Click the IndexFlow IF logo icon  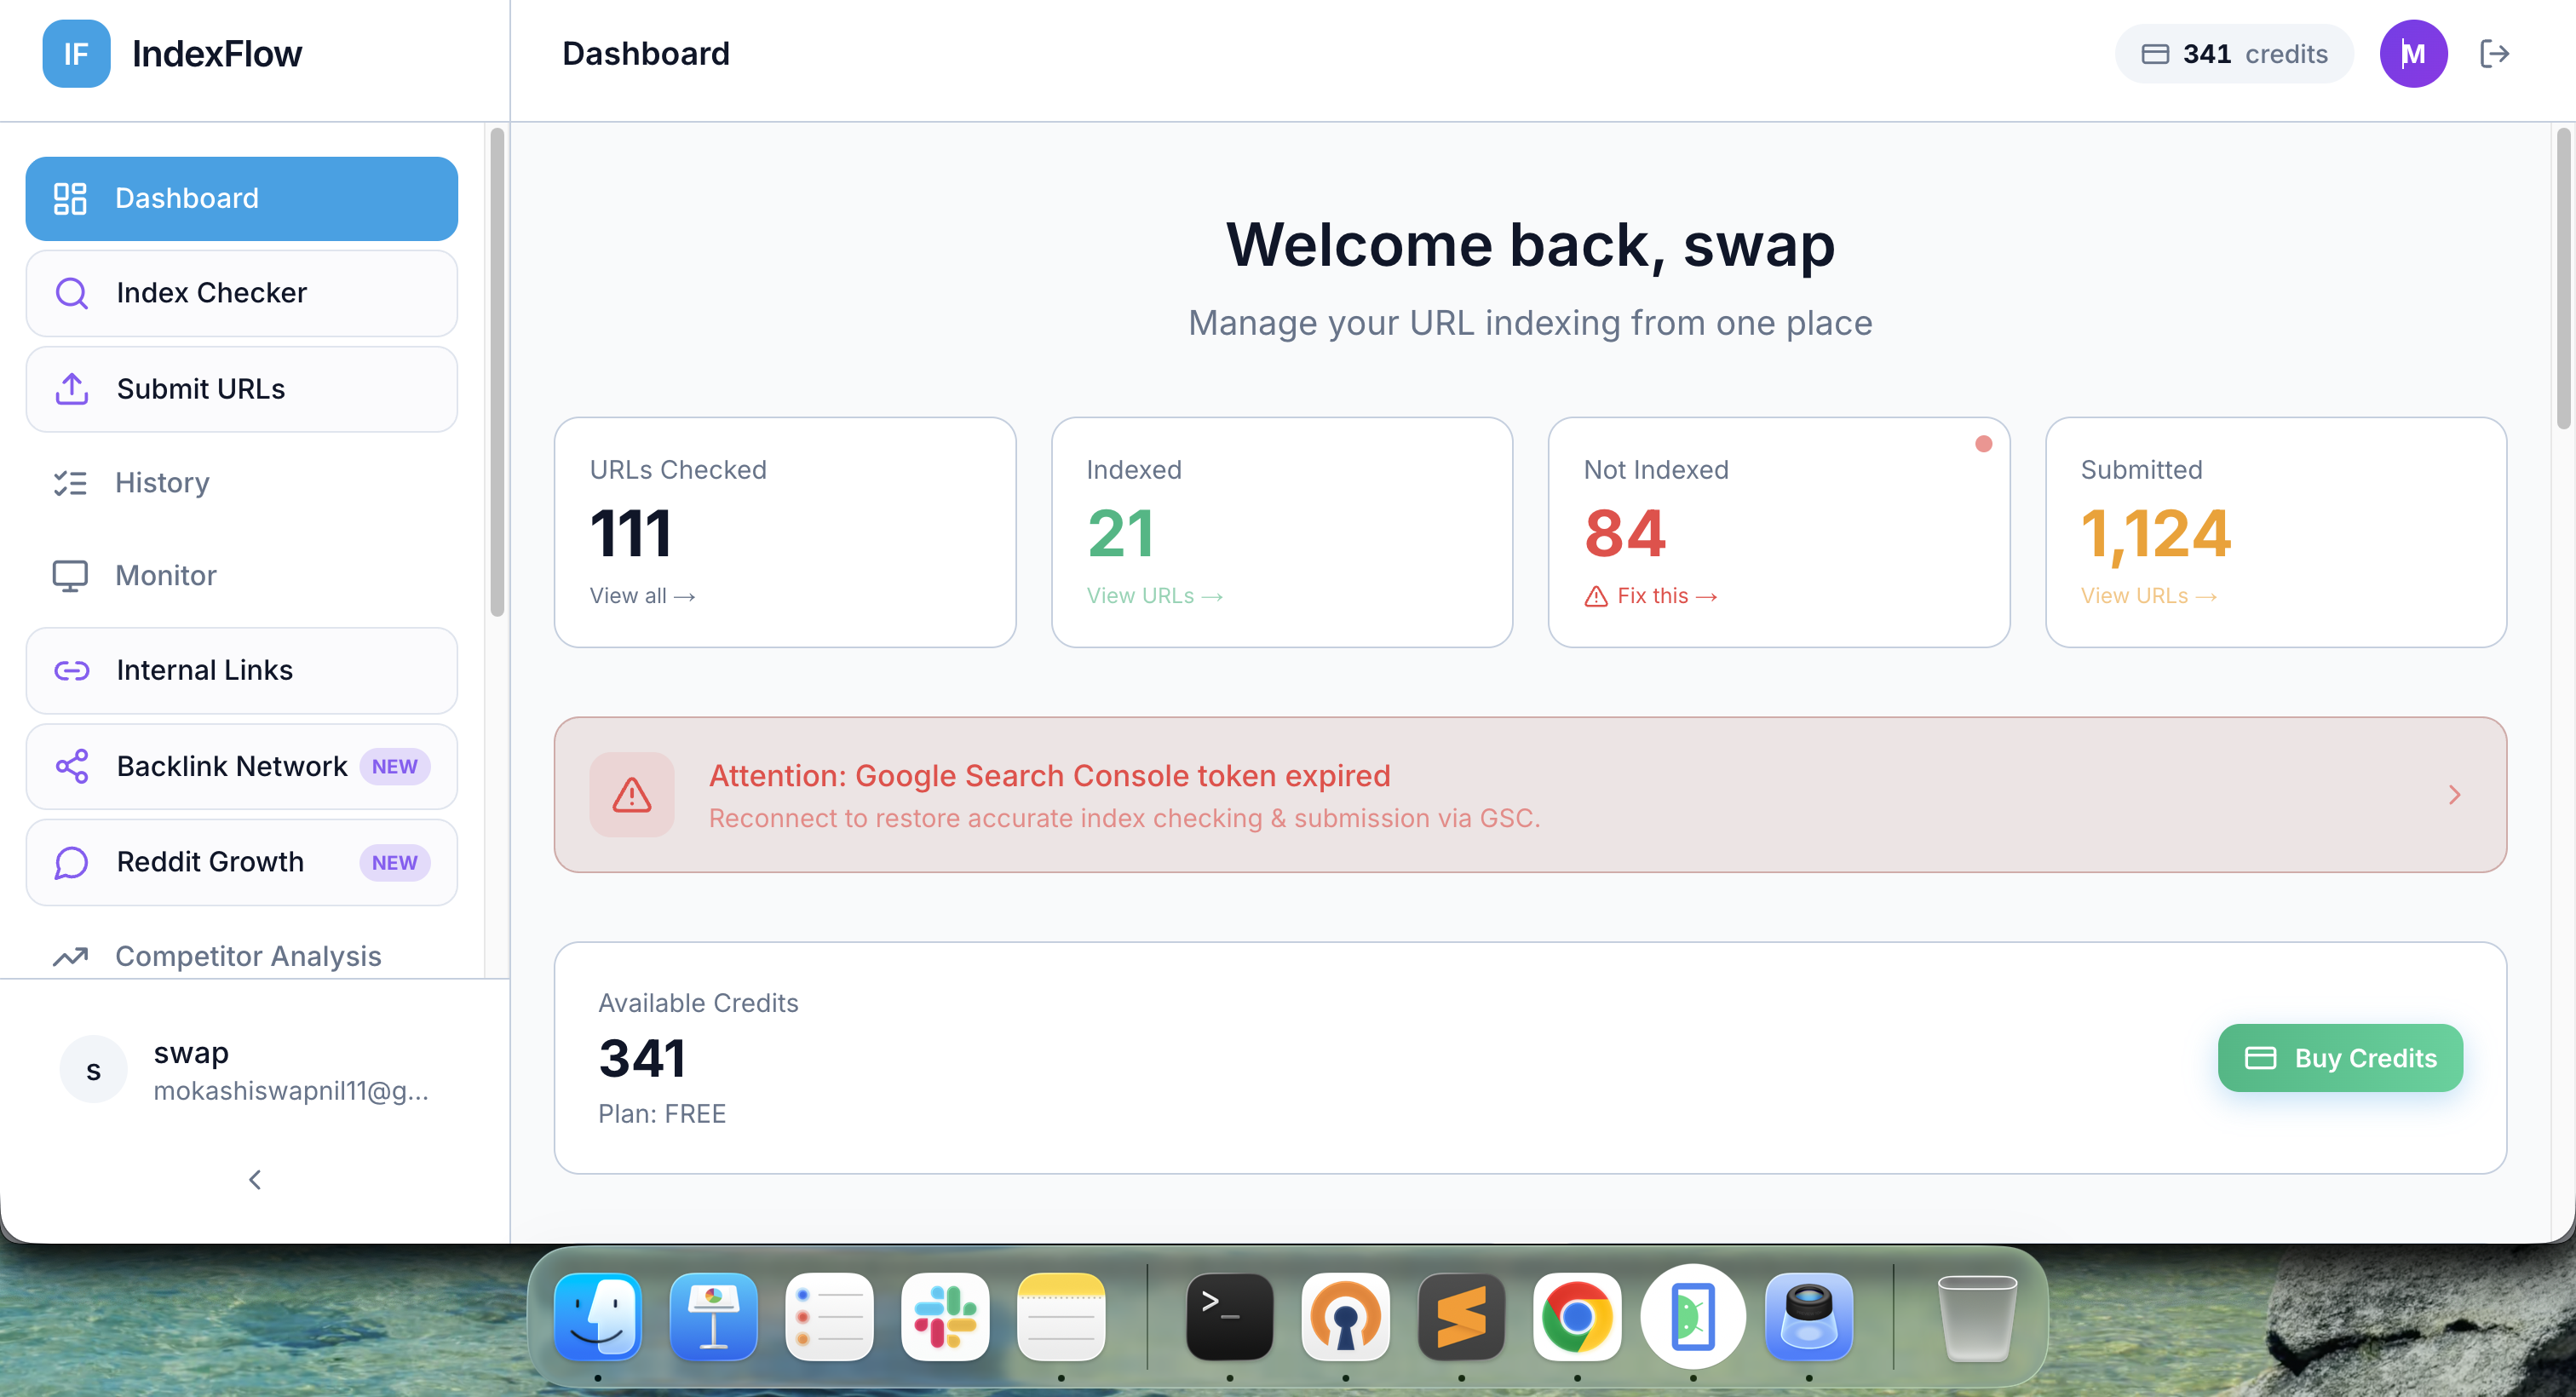pyautogui.click(x=76, y=54)
